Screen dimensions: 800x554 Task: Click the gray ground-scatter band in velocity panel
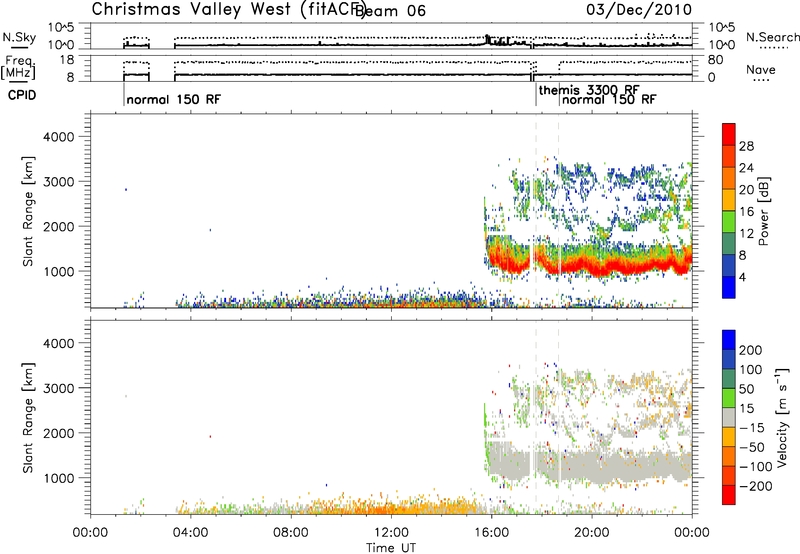(602, 466)
